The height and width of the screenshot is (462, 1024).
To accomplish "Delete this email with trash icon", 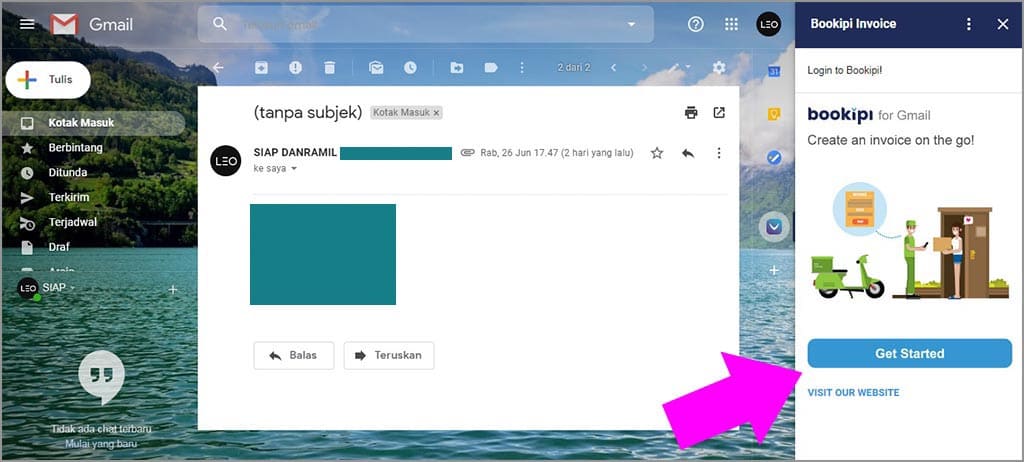I will tap(330, 67).
